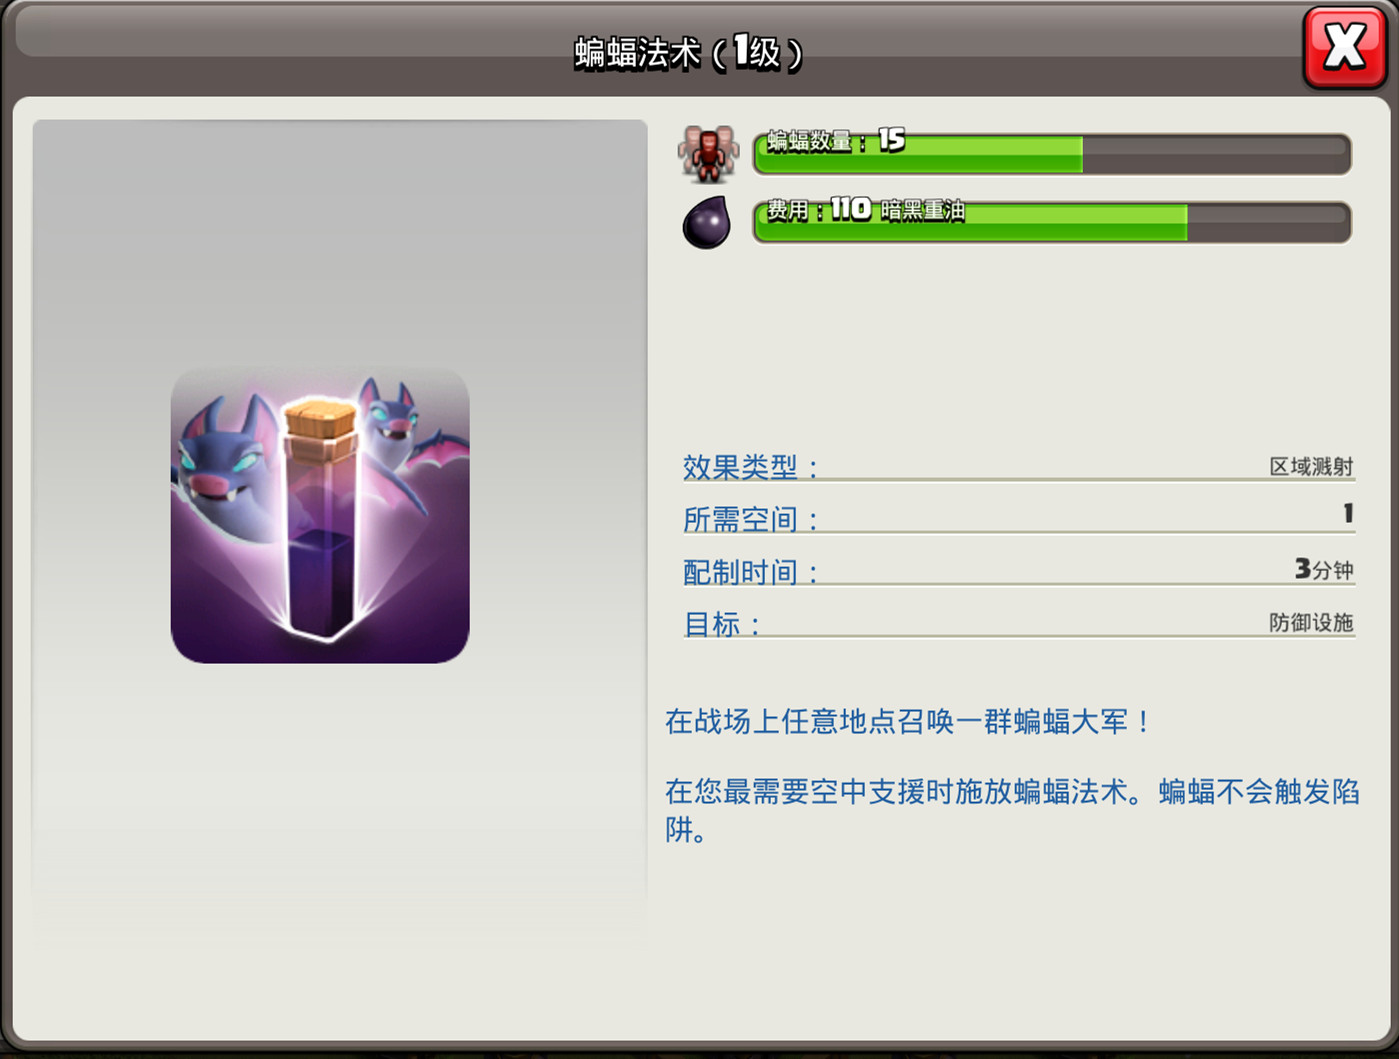Close the bat spell info window
Screen dimensions: 1399x1059
click(x=1345, y=47)
